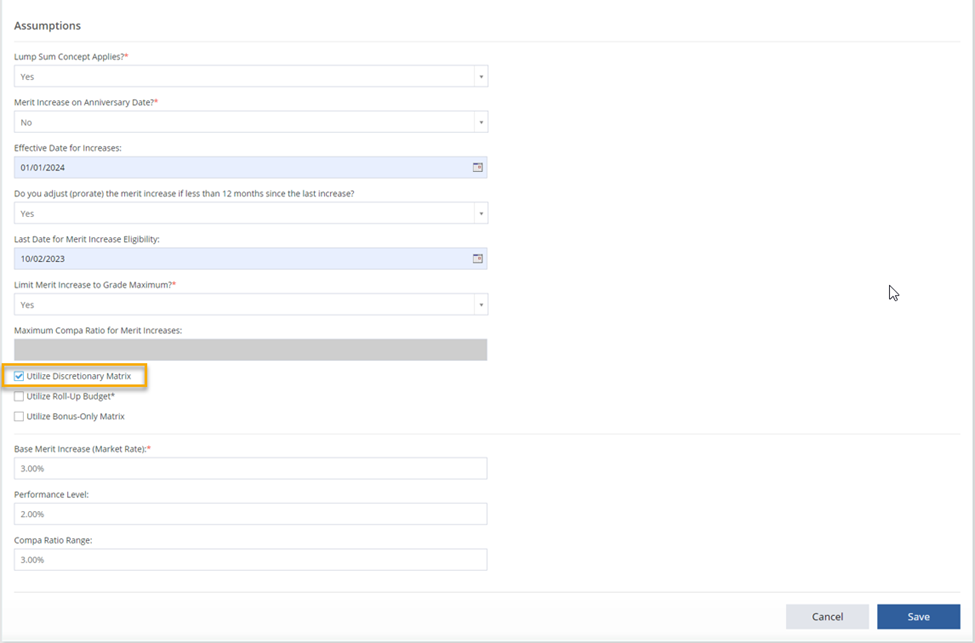The width and height of the screenshot is (975, 643).
Task: Open the calendar picker for Effective Date
Action: (477, 167)
